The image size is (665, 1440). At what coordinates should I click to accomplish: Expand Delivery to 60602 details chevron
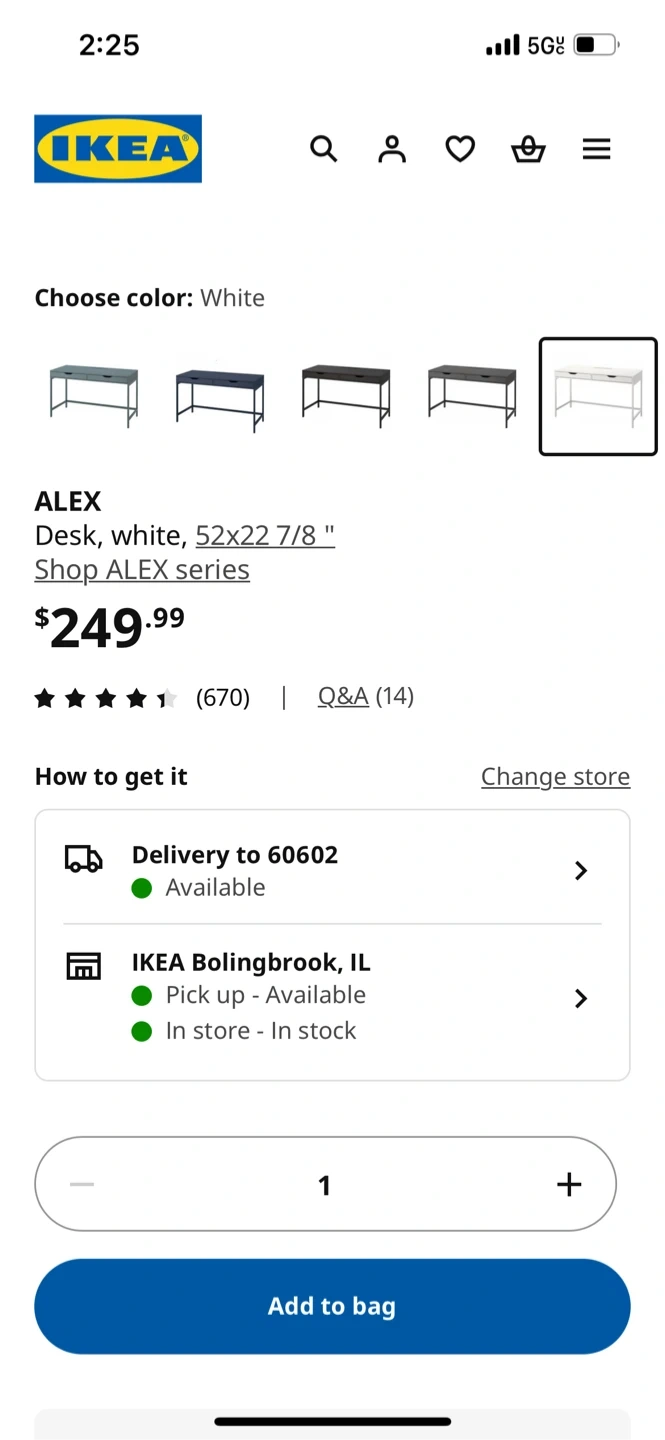(x=581, y=871)
